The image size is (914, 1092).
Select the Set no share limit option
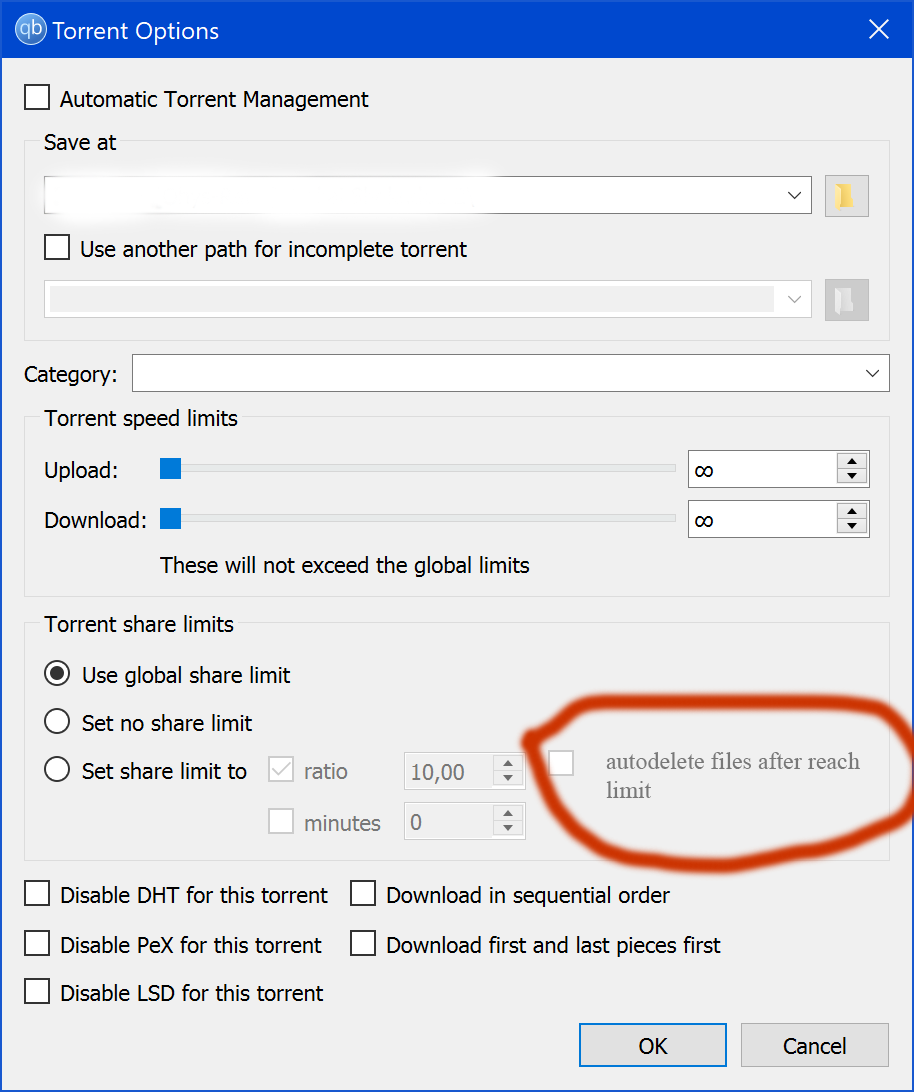click(x=57, y=721)
